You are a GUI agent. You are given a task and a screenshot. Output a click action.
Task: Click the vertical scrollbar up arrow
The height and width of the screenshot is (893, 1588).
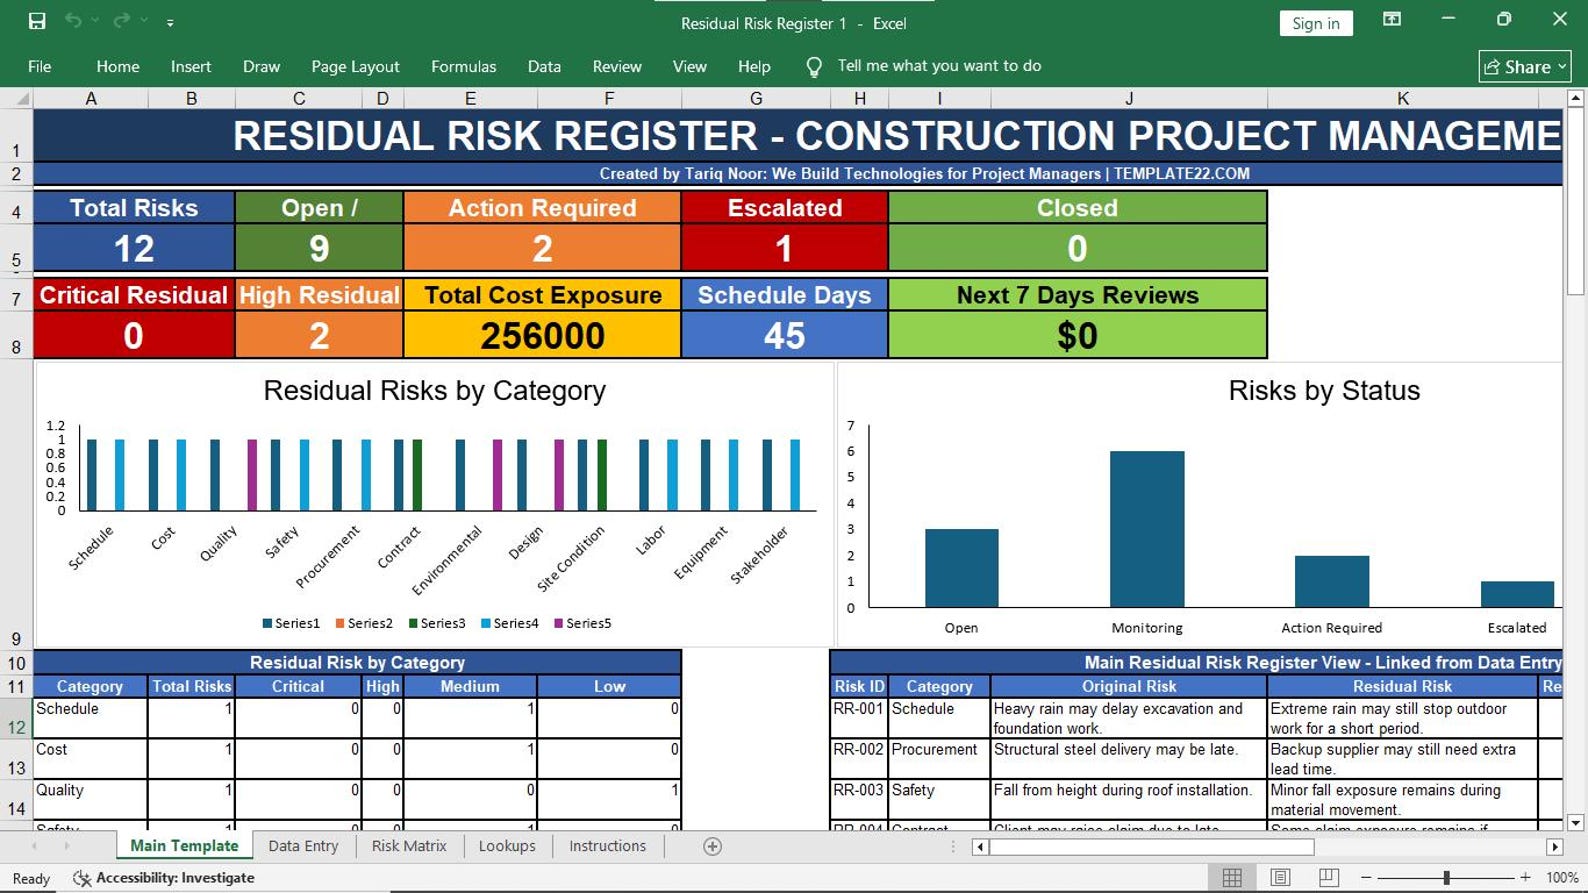[x=1576, y=98]
